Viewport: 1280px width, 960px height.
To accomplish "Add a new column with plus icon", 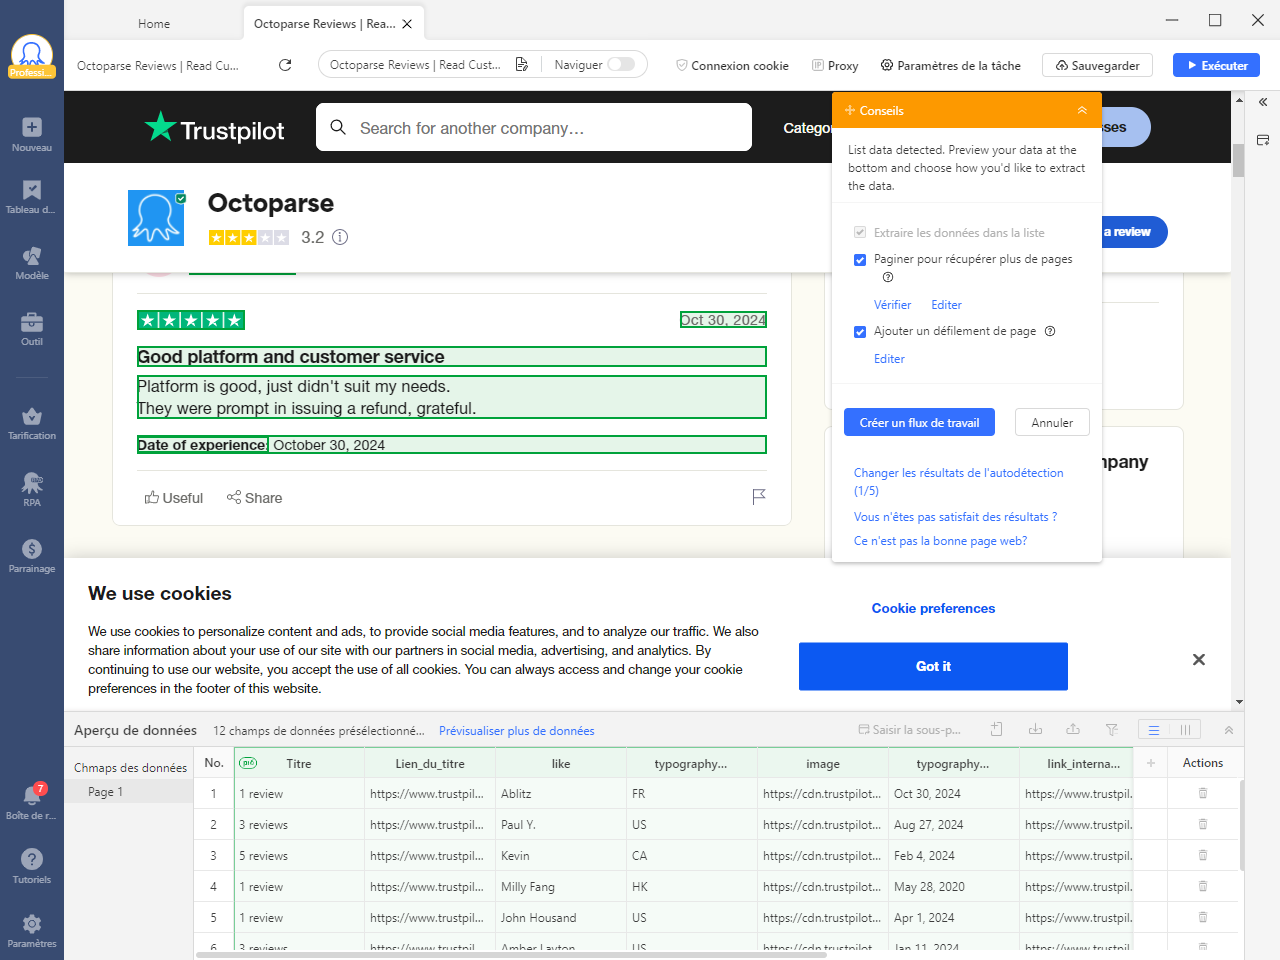I will 1151,763.
